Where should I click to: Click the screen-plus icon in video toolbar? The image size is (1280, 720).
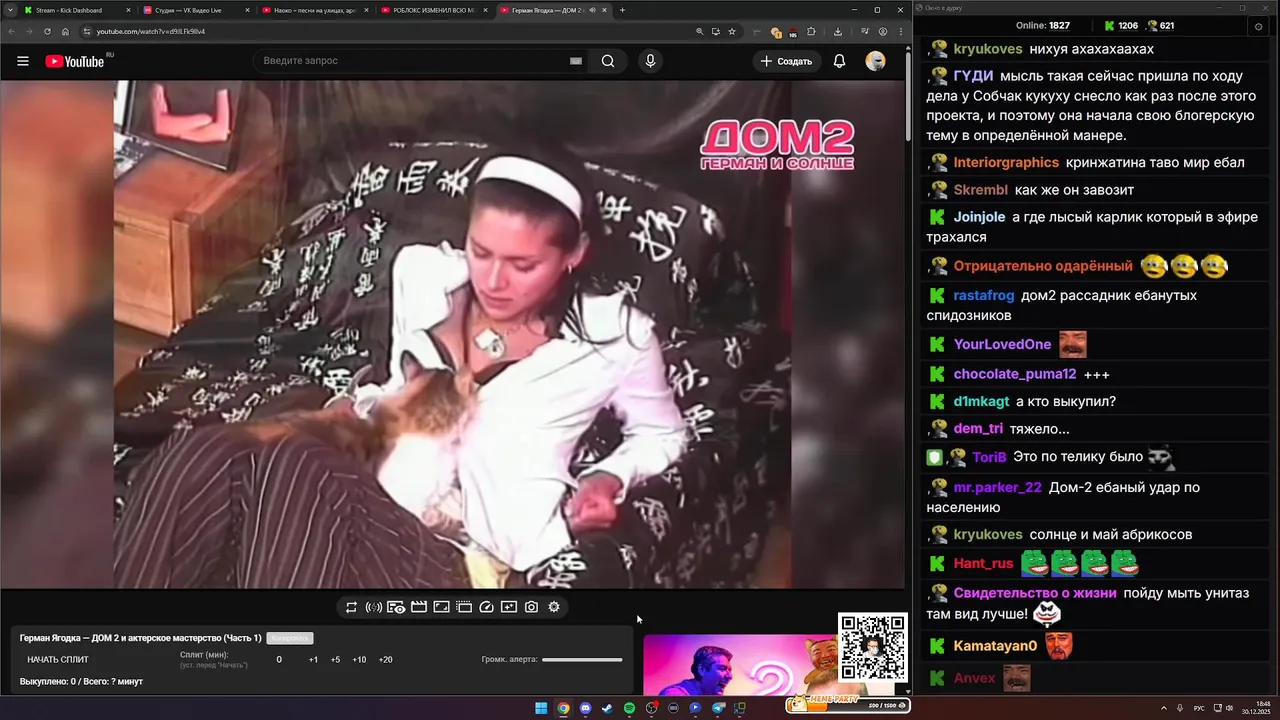pos(509,607)
